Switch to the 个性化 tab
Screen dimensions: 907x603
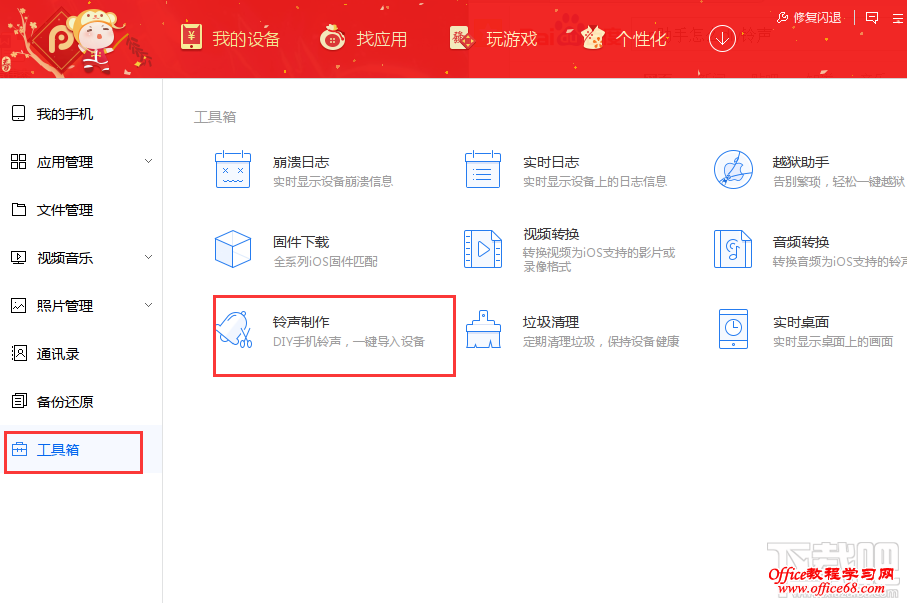[624, 39]
